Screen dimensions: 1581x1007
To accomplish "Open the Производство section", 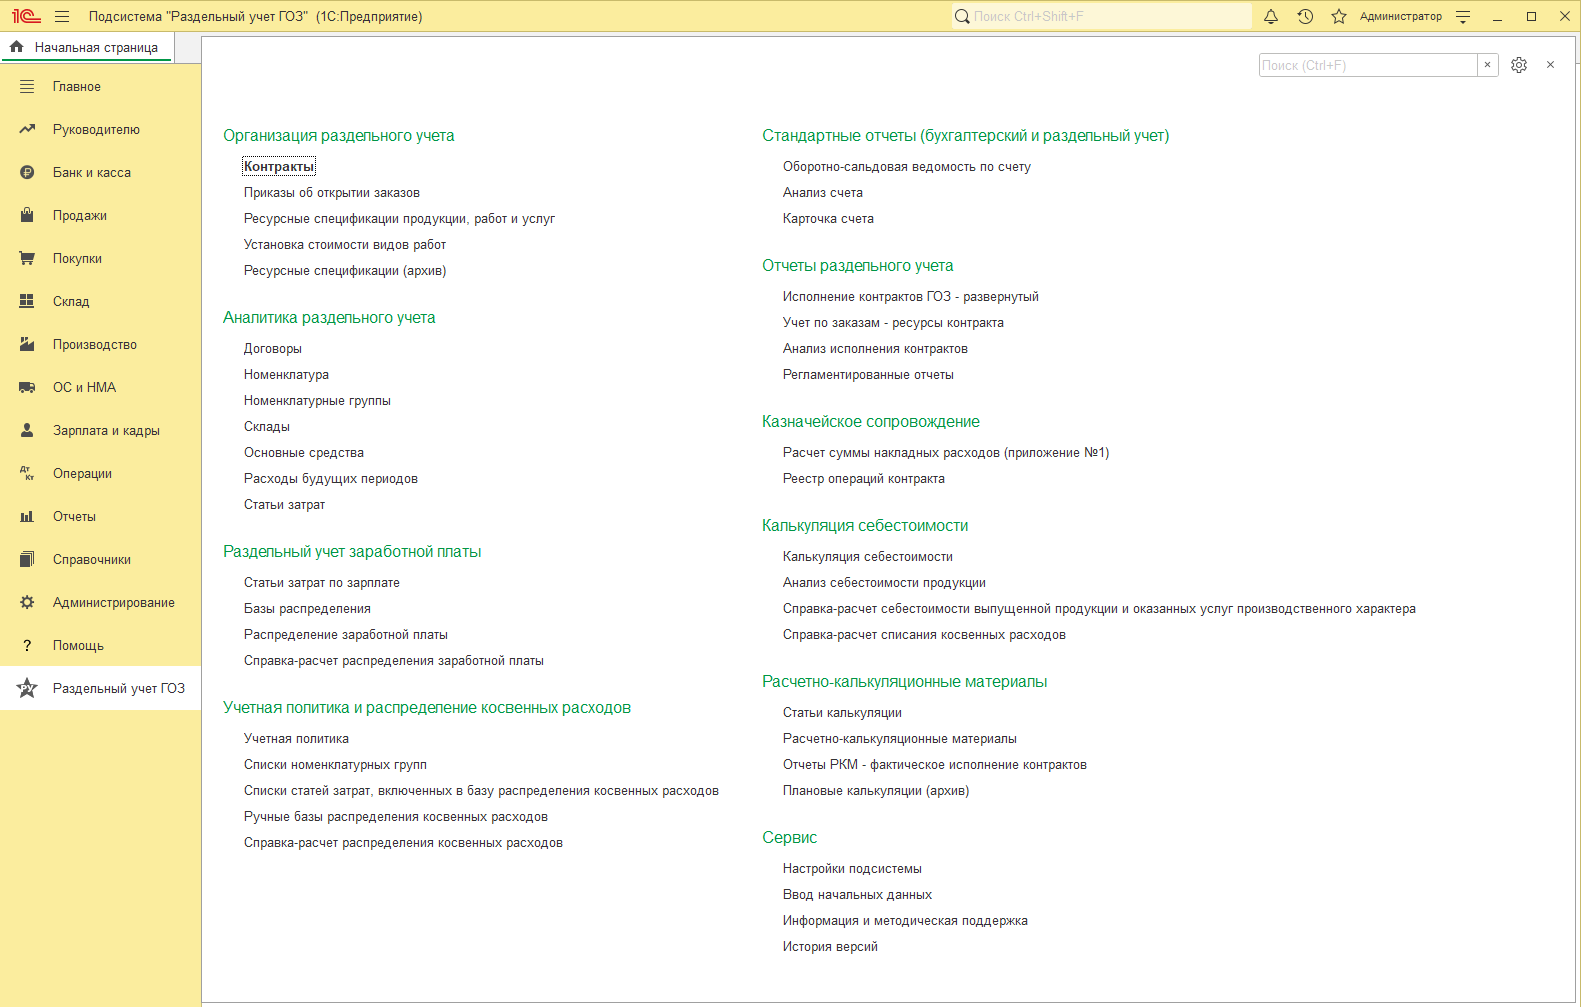I will coord(94,345).
